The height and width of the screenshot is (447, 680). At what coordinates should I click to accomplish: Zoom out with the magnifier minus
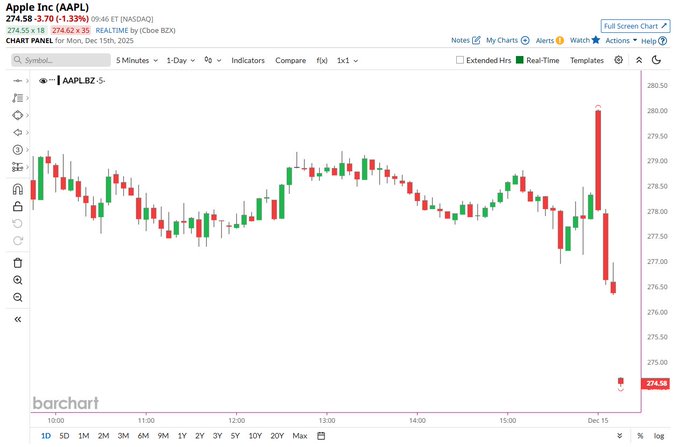(x=18, y=297)
